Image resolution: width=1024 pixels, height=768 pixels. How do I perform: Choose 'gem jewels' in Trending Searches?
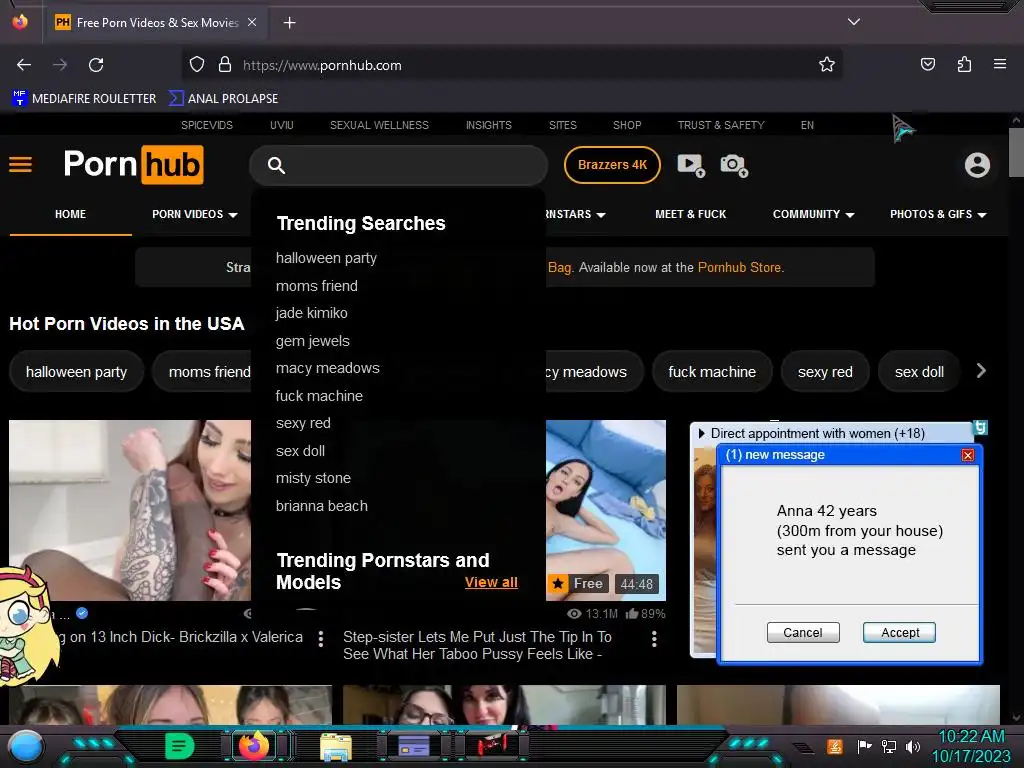pos(312,341)
